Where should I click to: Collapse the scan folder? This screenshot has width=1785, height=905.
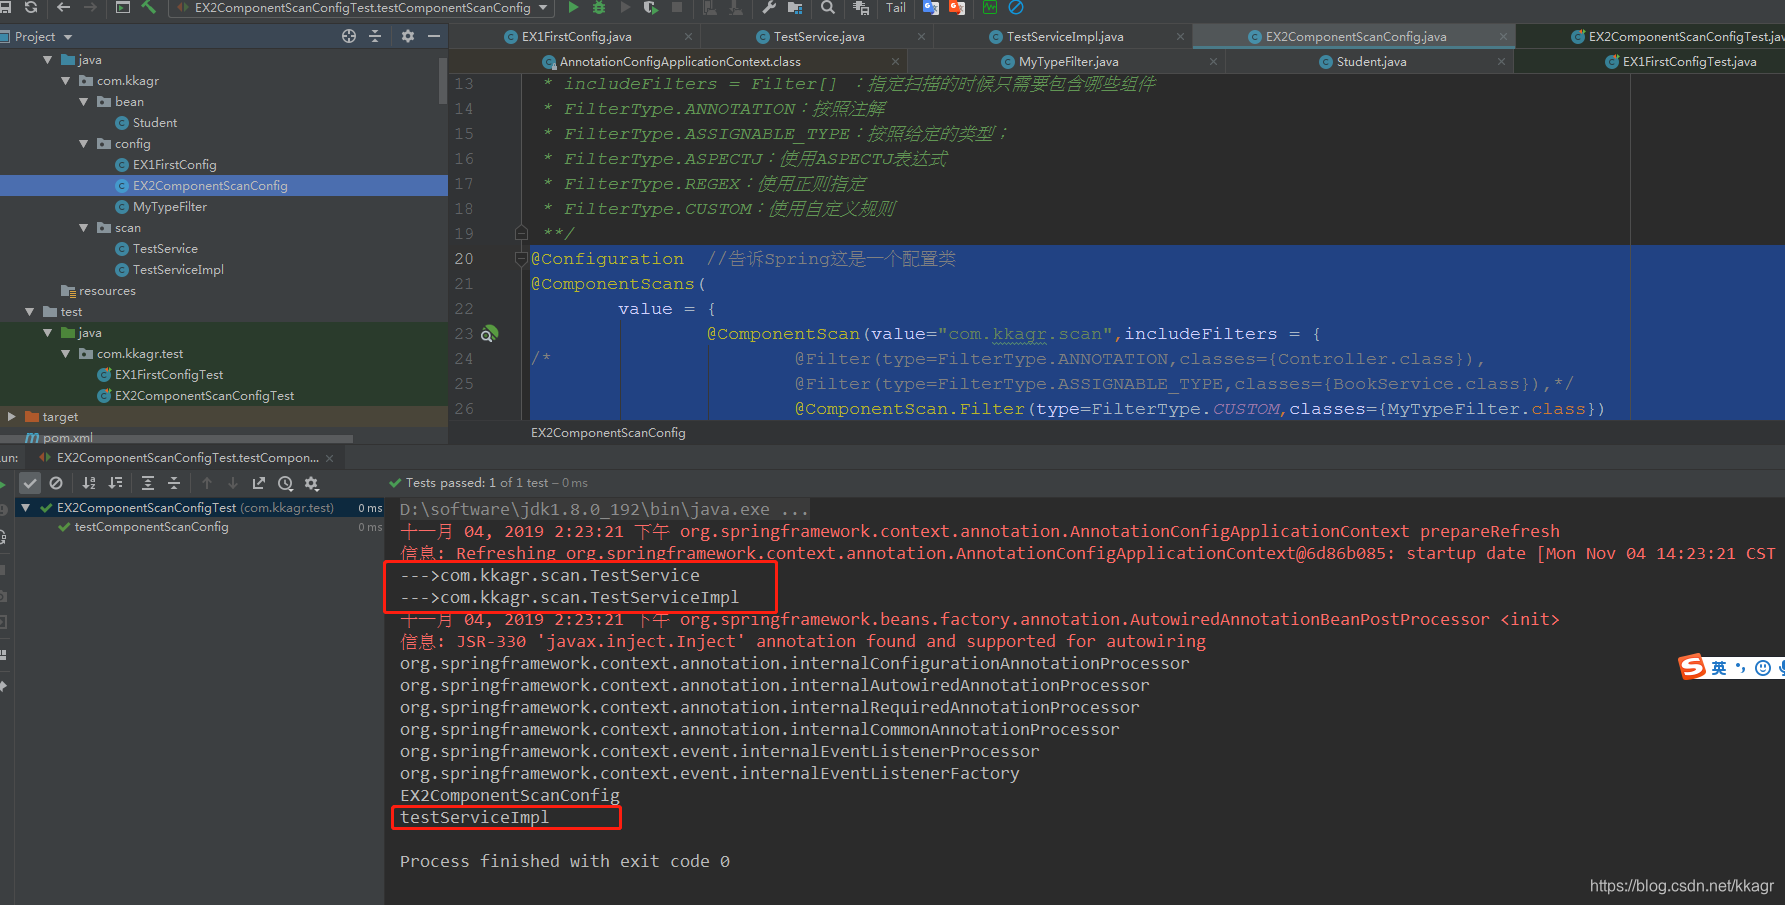[84, 228]
